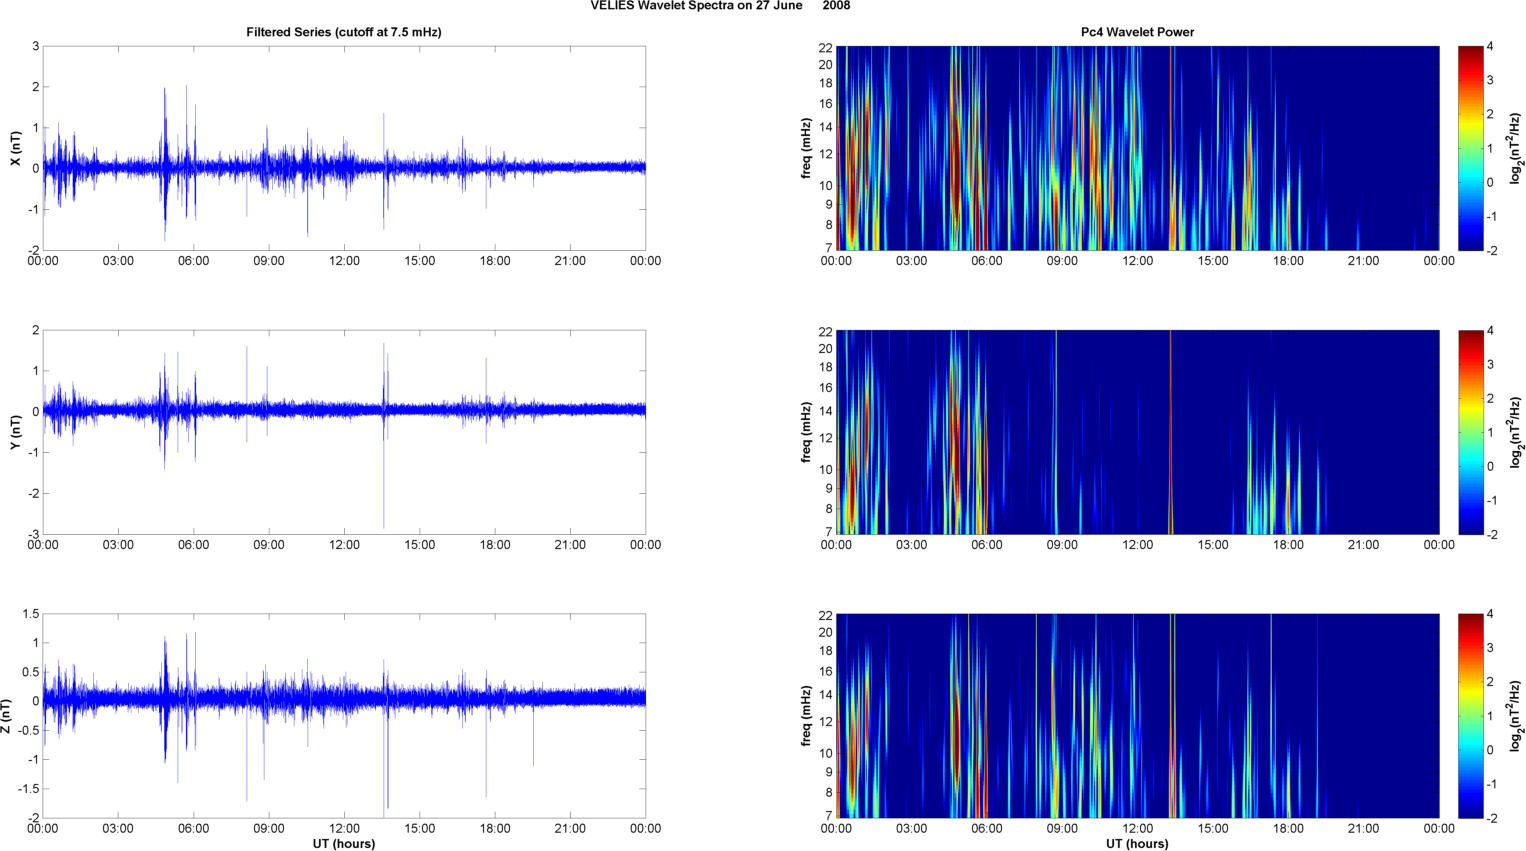
Task: Select the Y component filtered series plot
Action: pyautogui.click(x=344, y=432)
